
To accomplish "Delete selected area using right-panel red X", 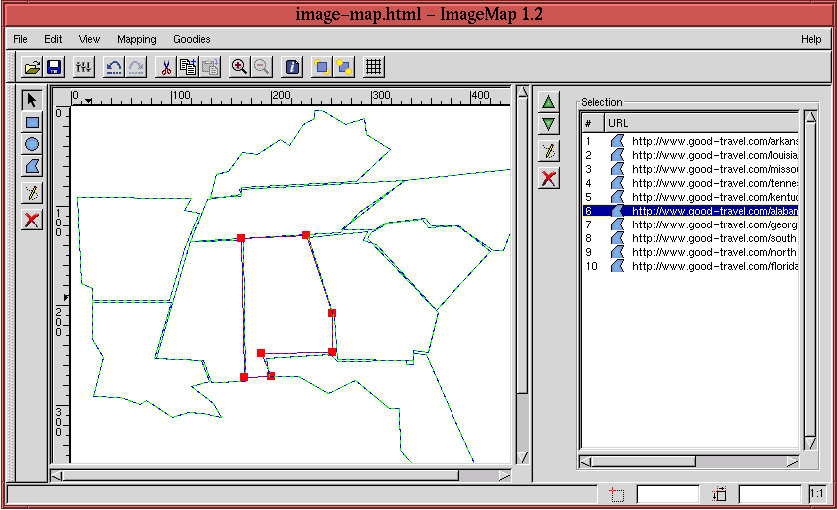I will coord(548,178).
